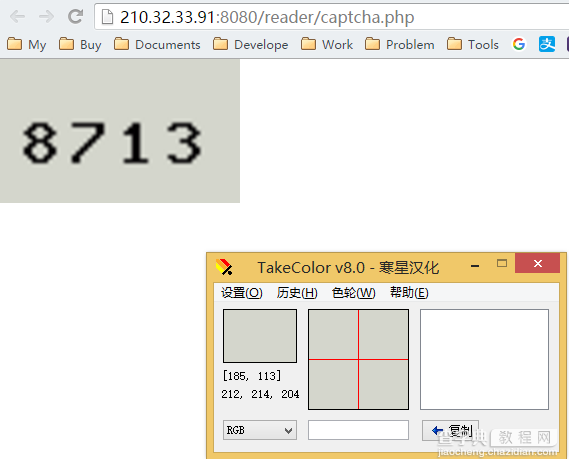Open the 历史(H) menu
569x459 pixels.
tap(297, 292)
